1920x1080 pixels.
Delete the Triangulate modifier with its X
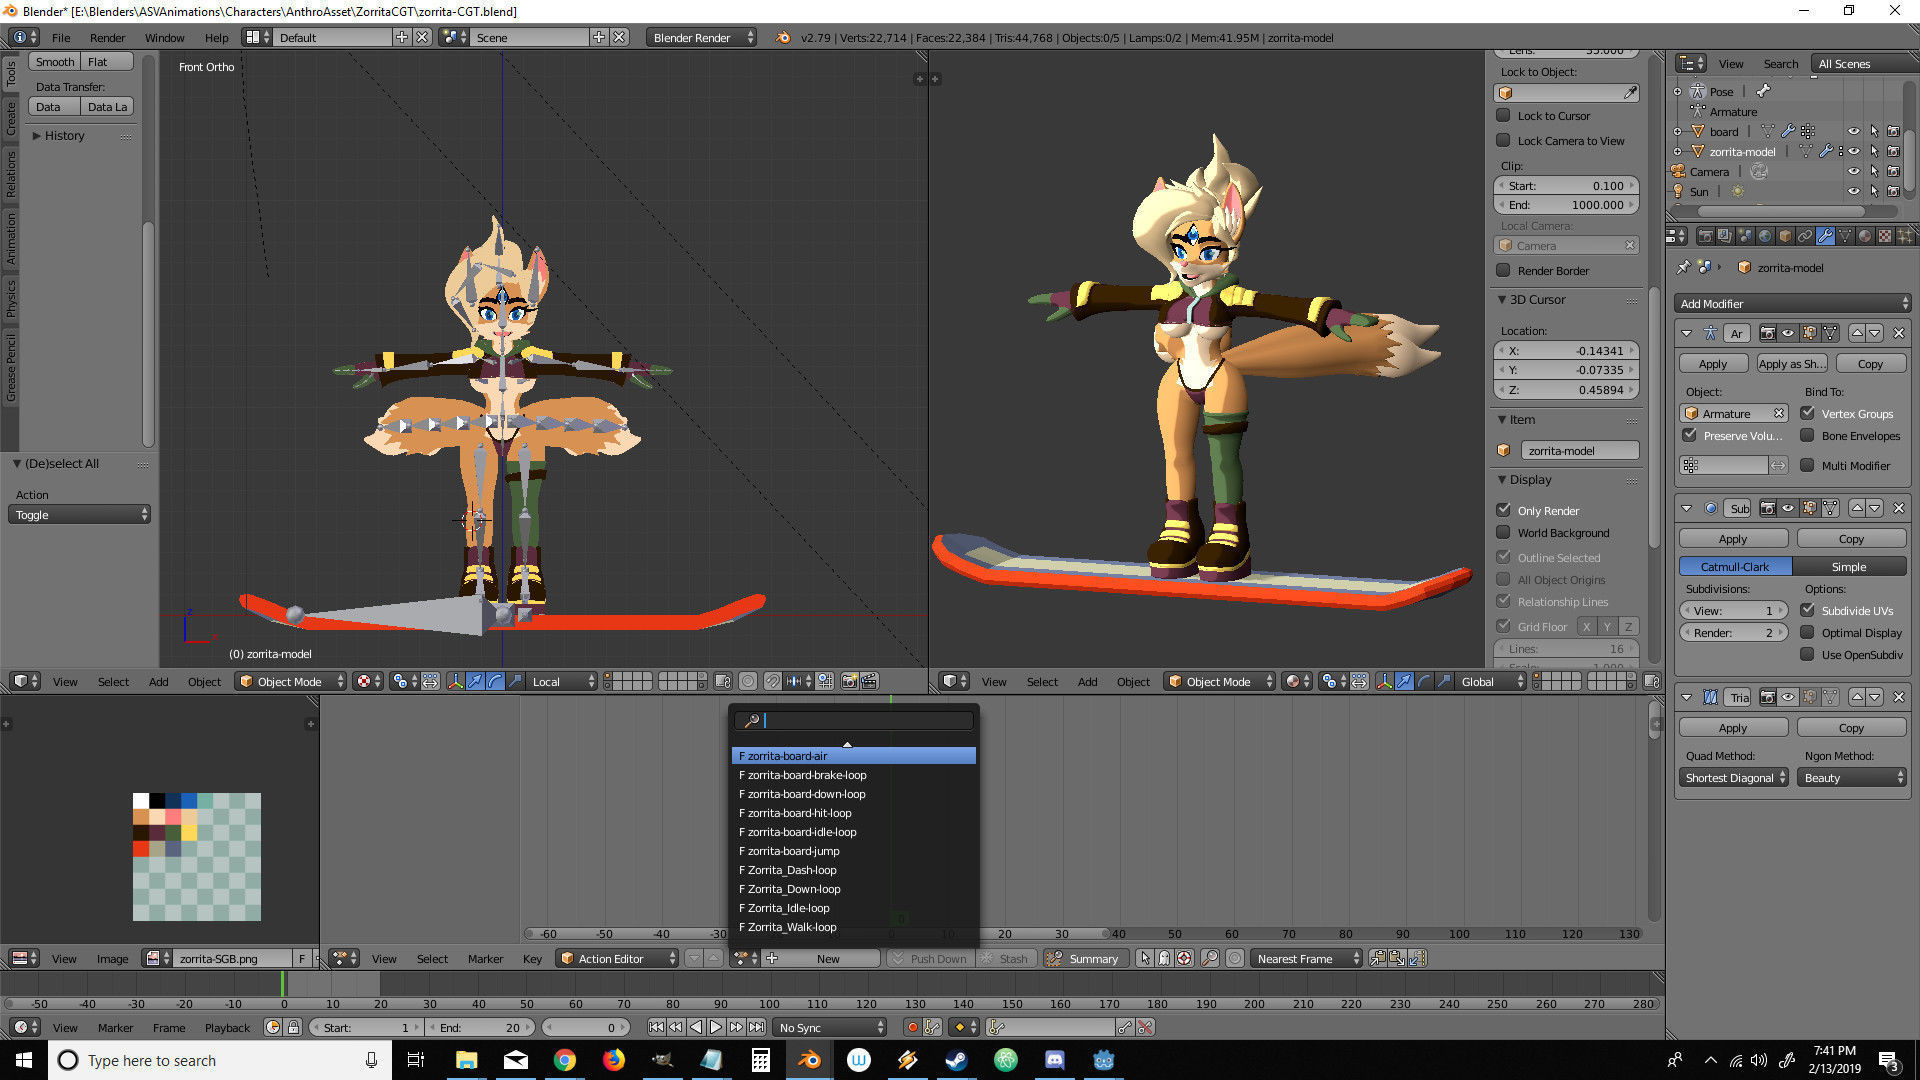click(1899, 697)
